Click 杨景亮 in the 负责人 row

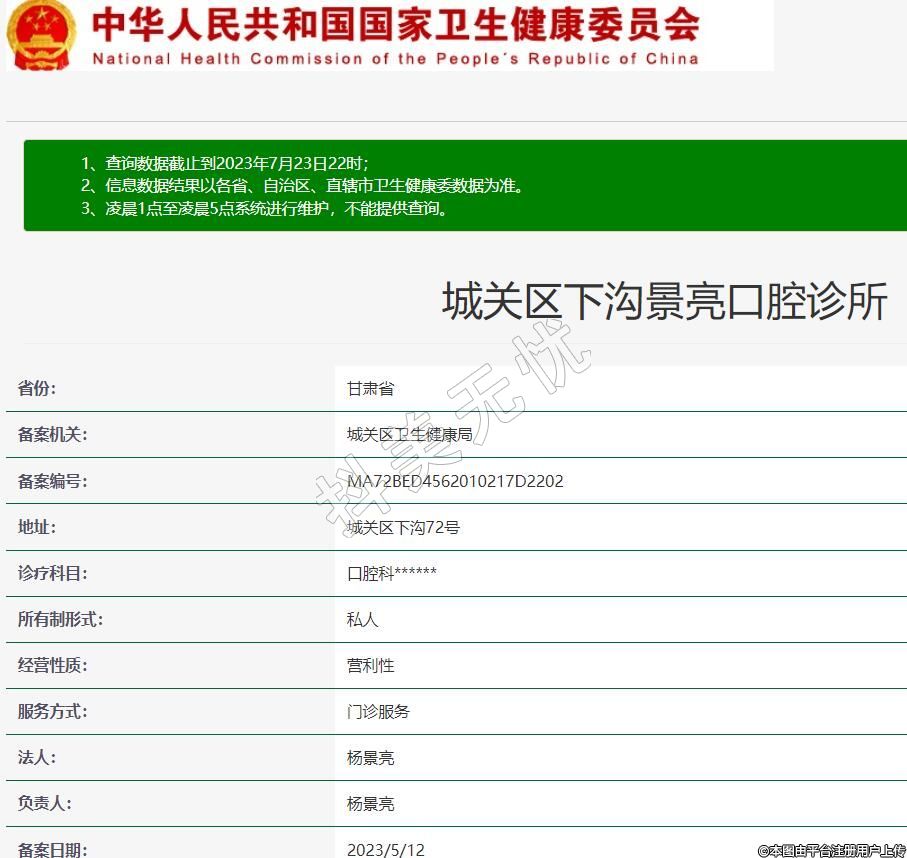click(370, 803)
